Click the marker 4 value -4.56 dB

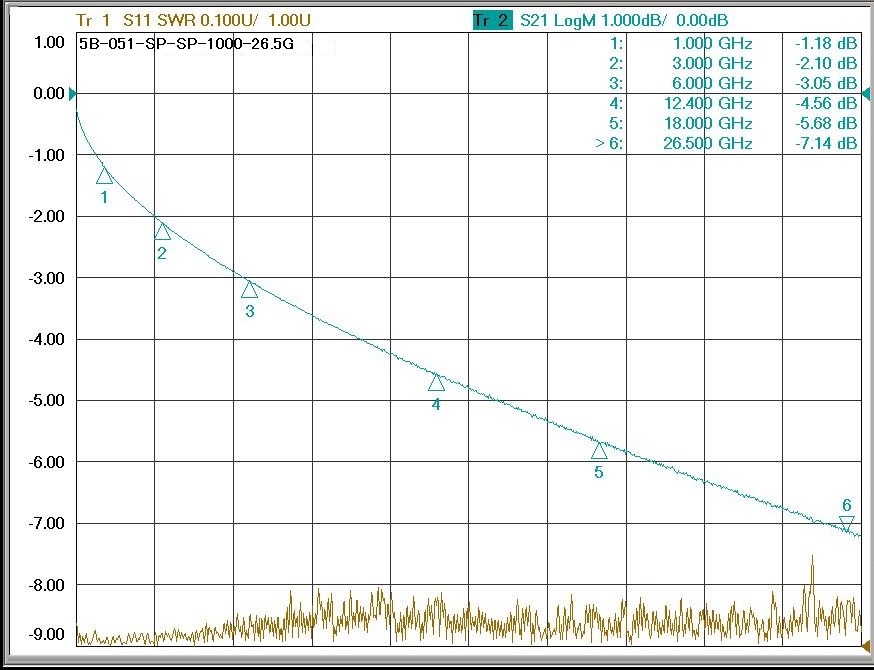coord(826,104)
